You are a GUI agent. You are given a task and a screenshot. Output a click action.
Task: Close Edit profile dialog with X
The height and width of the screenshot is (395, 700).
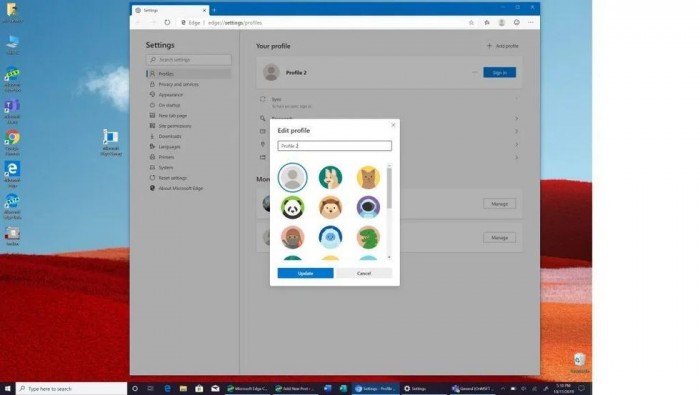(393, 125)
